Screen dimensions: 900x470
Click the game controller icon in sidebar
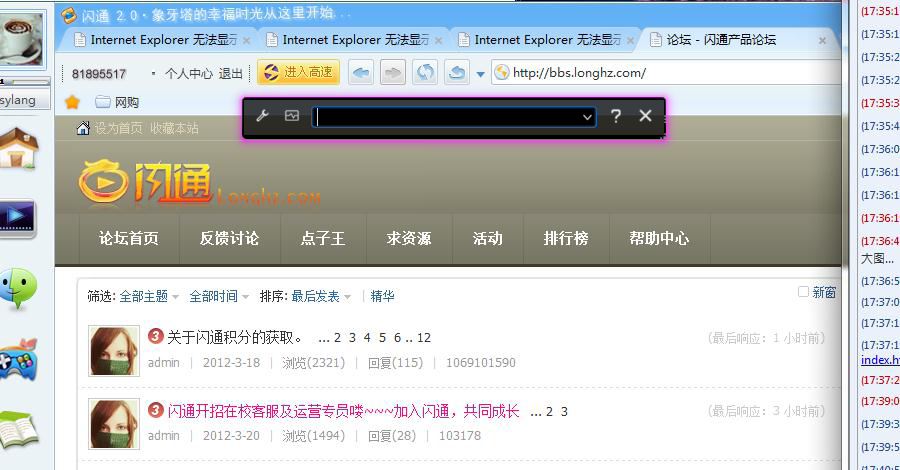coord(18,360)
